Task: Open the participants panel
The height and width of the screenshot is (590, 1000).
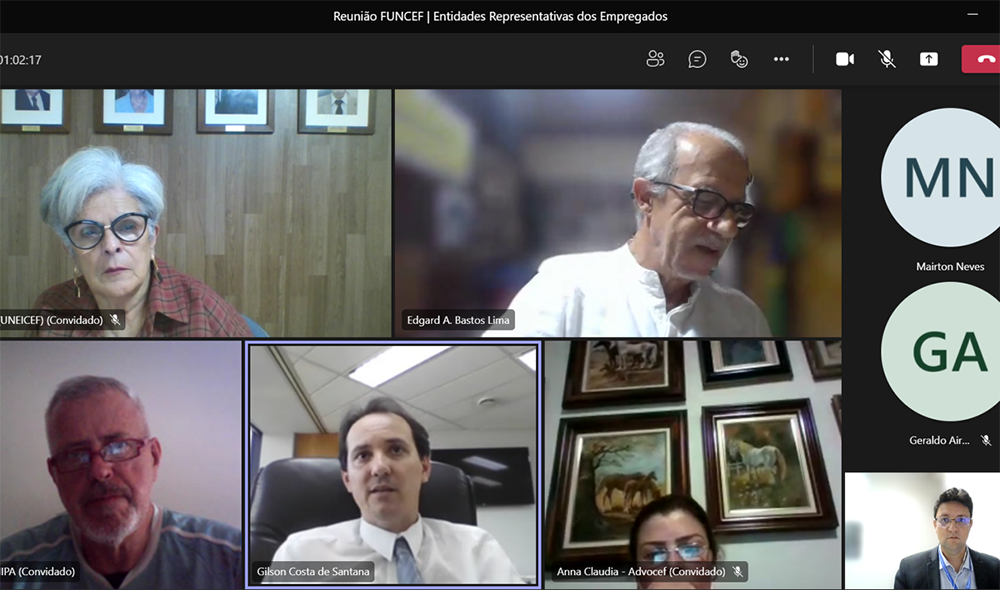Action: click(x=655, y=59)
